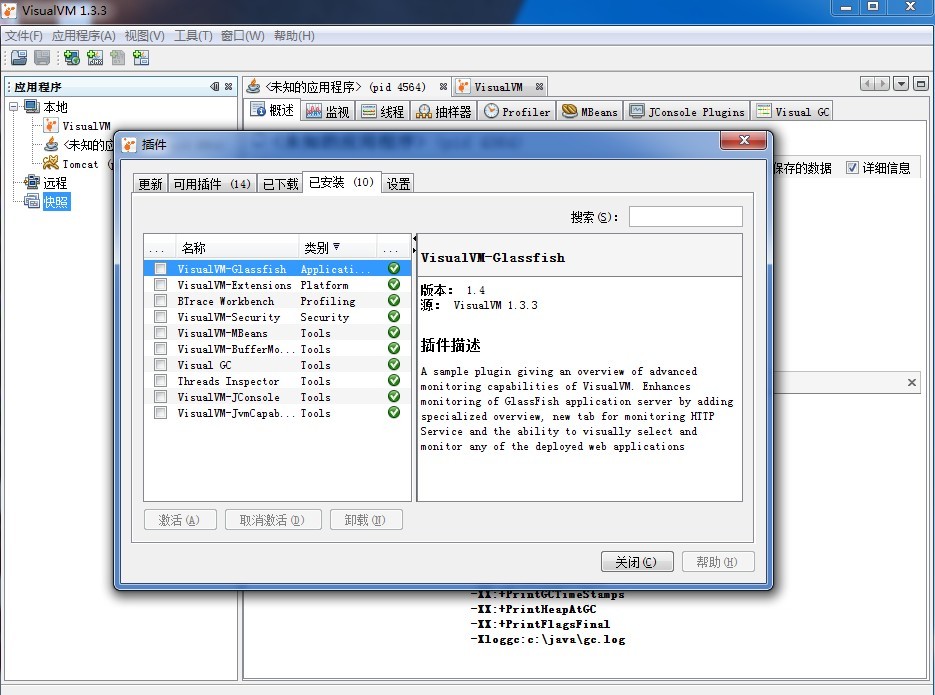Toggle the 详细信息 checkbox
Viewport: 935px width, 695px height.
coord(853,168)
